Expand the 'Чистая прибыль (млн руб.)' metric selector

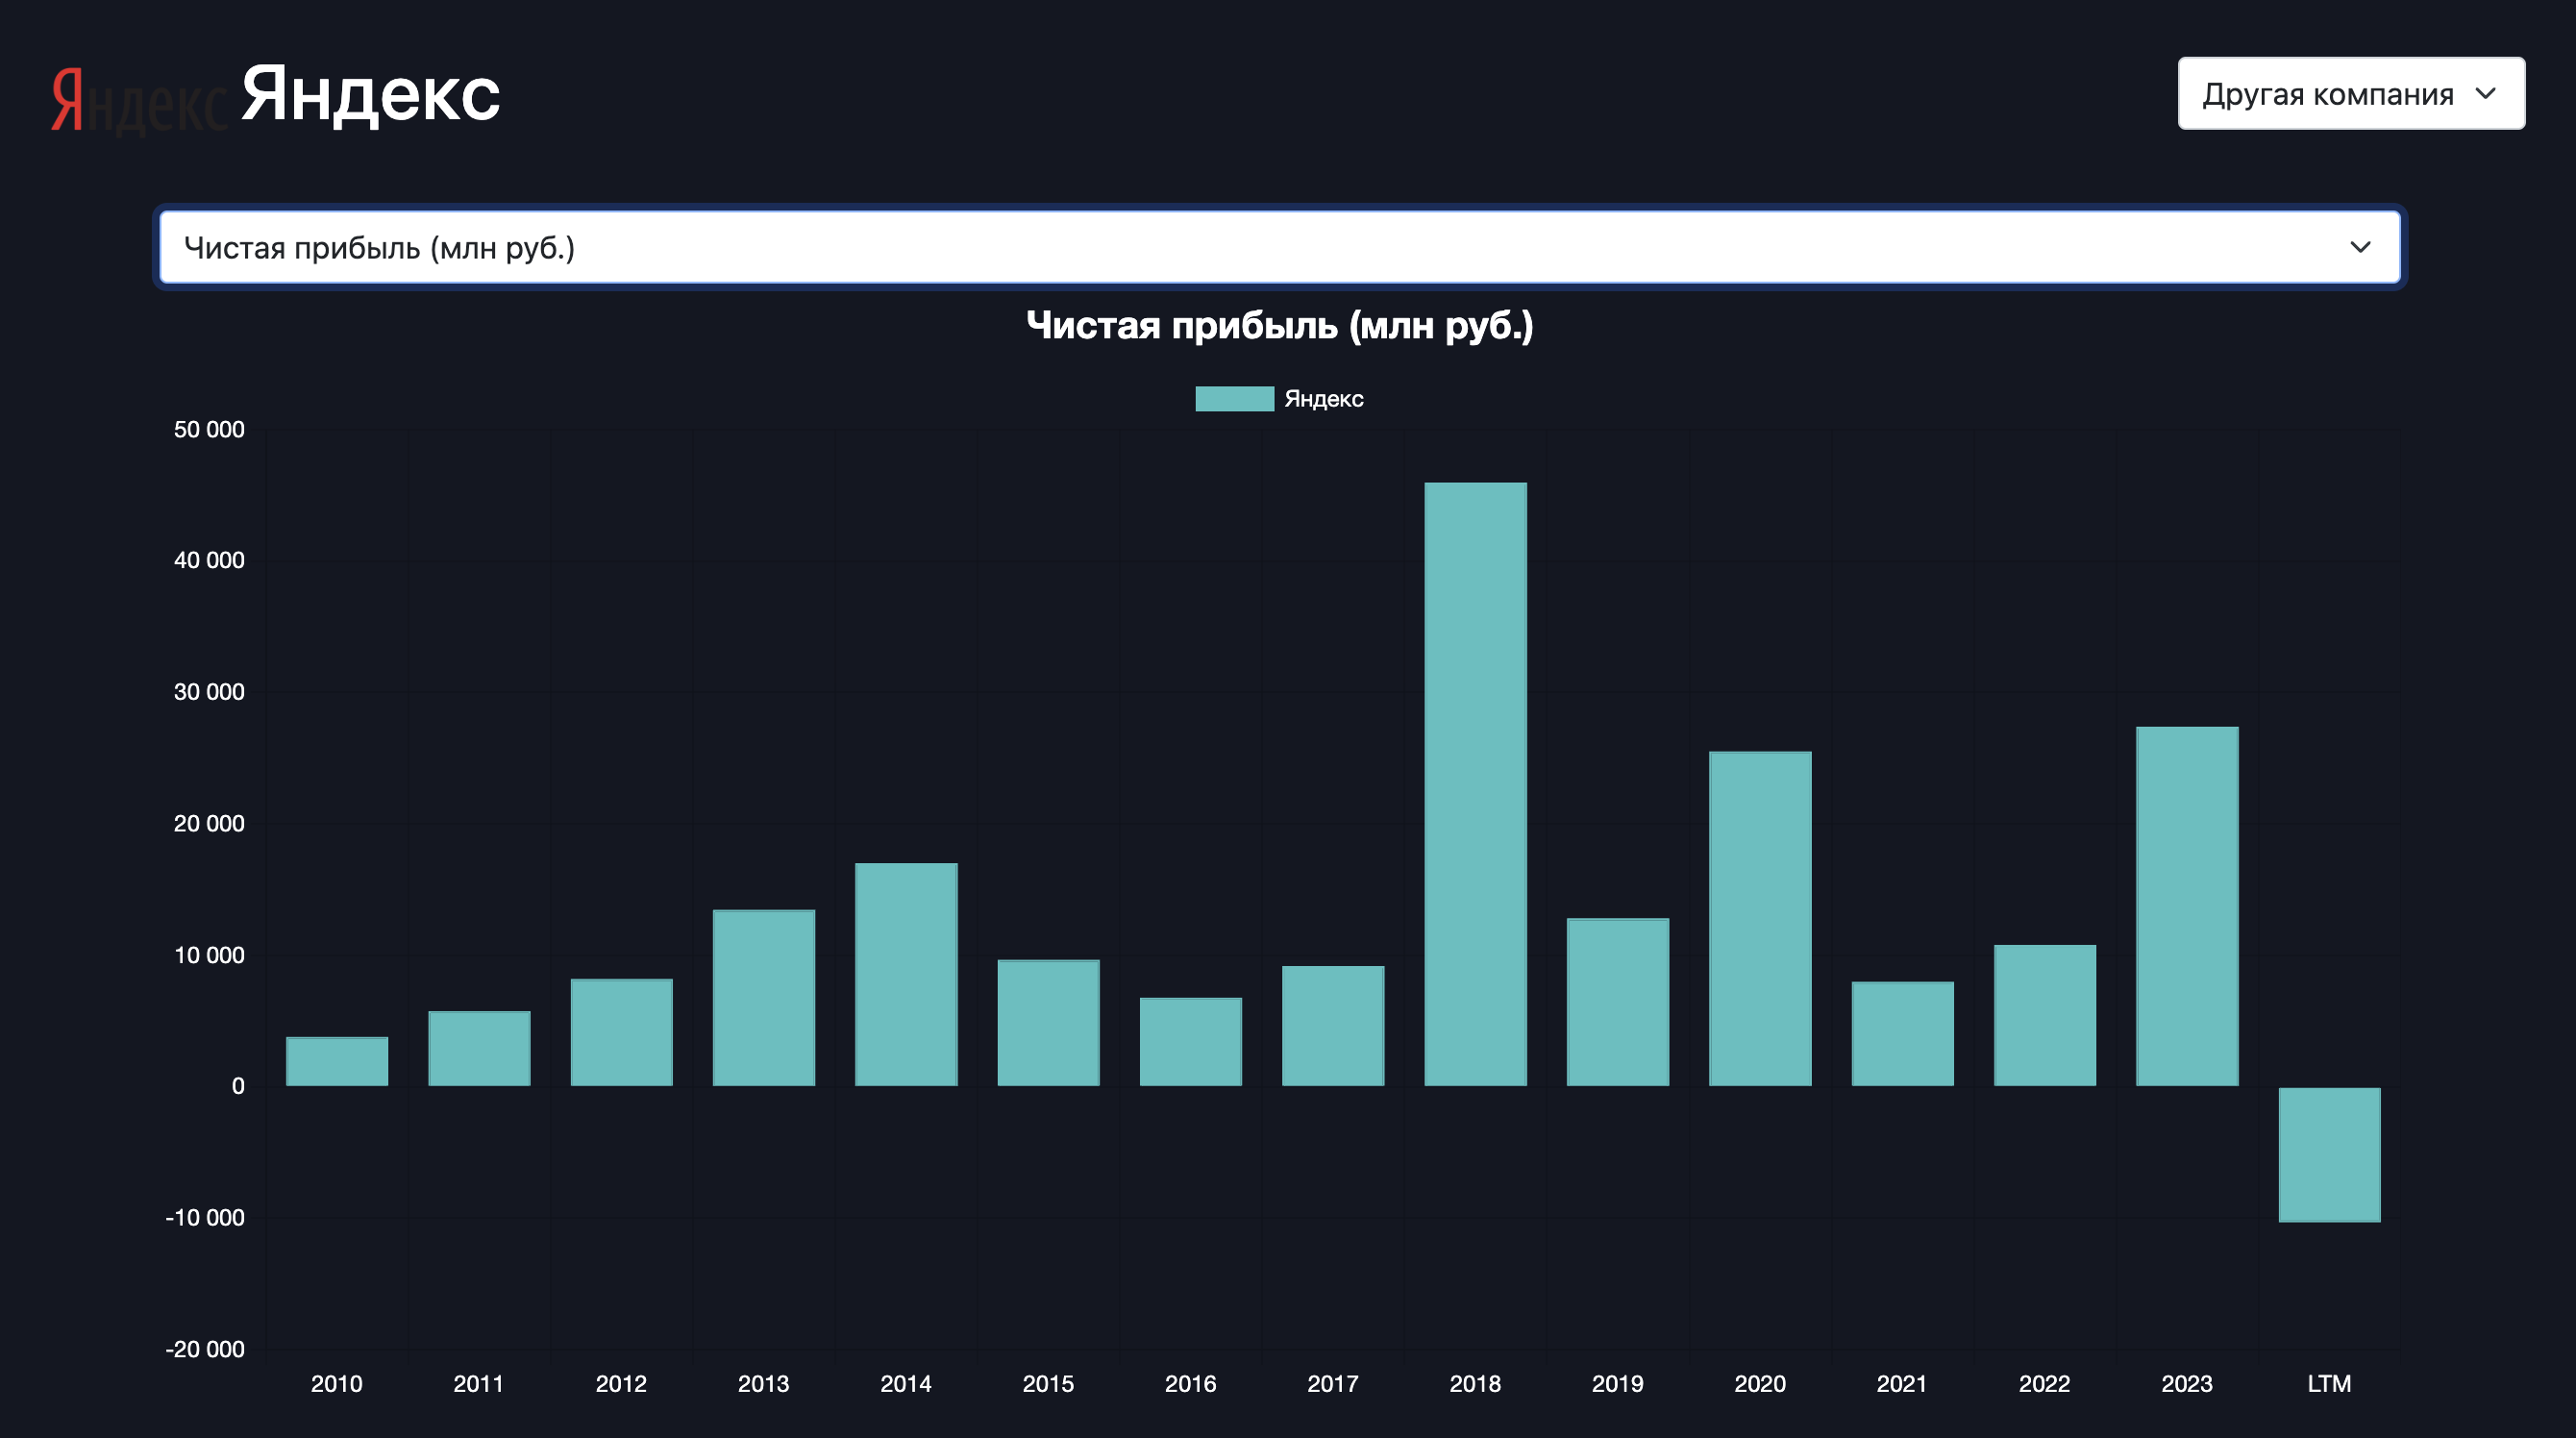click(1279, 247)
